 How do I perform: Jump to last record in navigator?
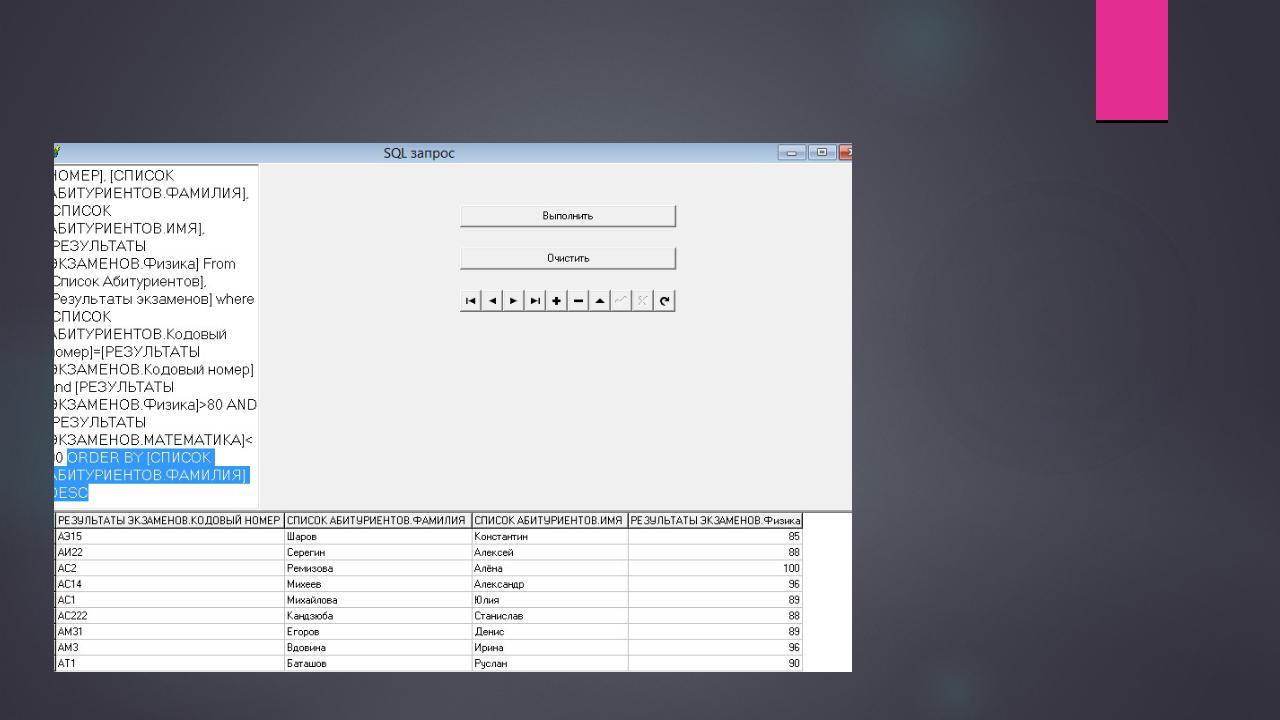[535, 300]
